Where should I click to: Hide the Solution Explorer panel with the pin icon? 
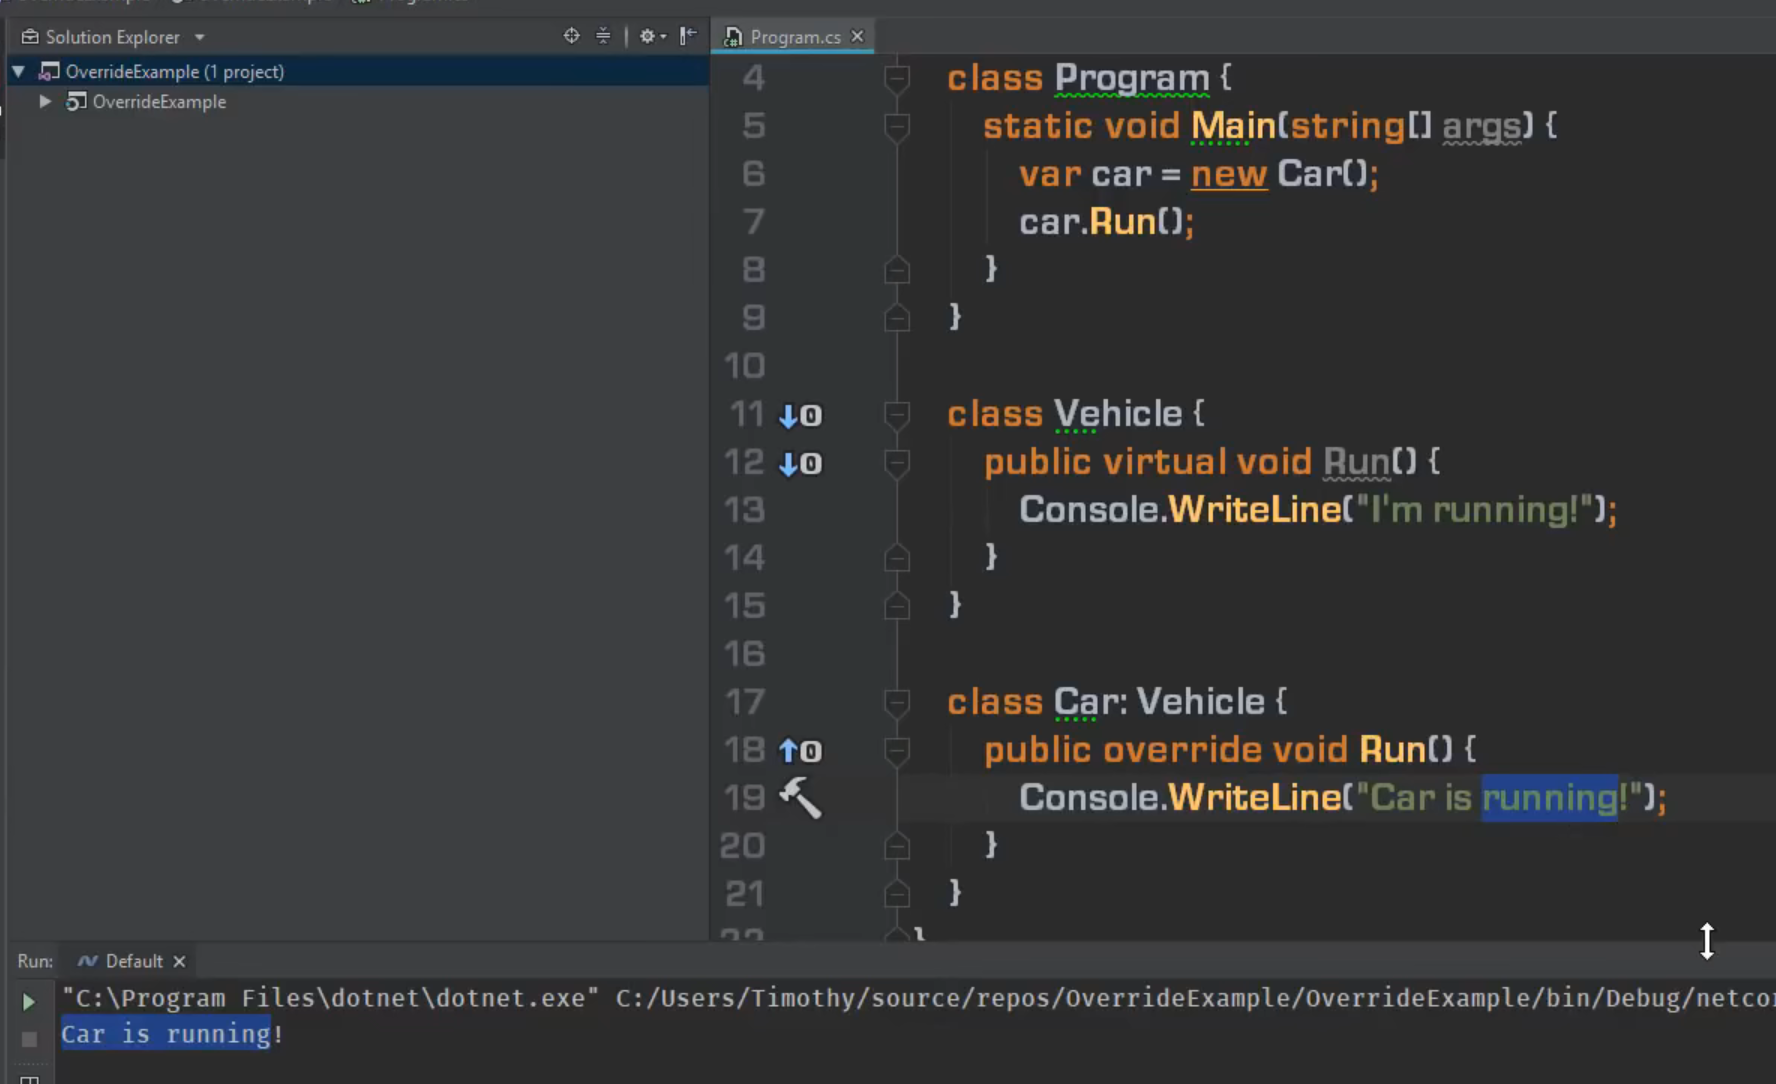coord(688,36)
